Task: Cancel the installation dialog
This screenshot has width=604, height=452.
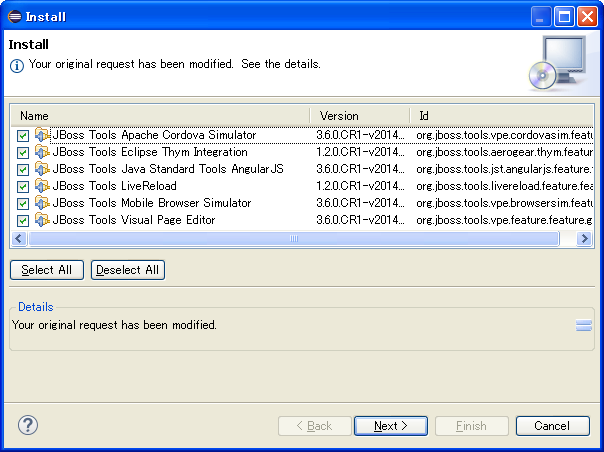Action: click(552, 426)
